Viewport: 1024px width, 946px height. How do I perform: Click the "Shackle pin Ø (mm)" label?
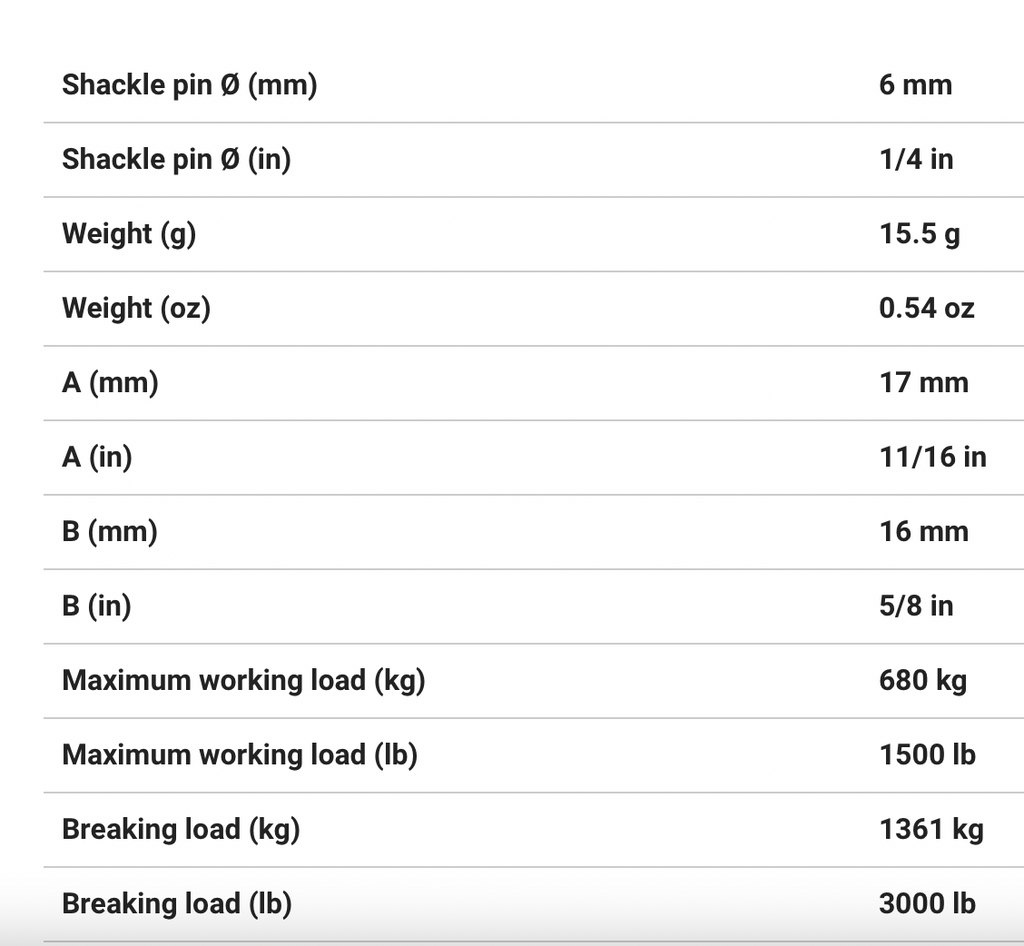point(189,85)
